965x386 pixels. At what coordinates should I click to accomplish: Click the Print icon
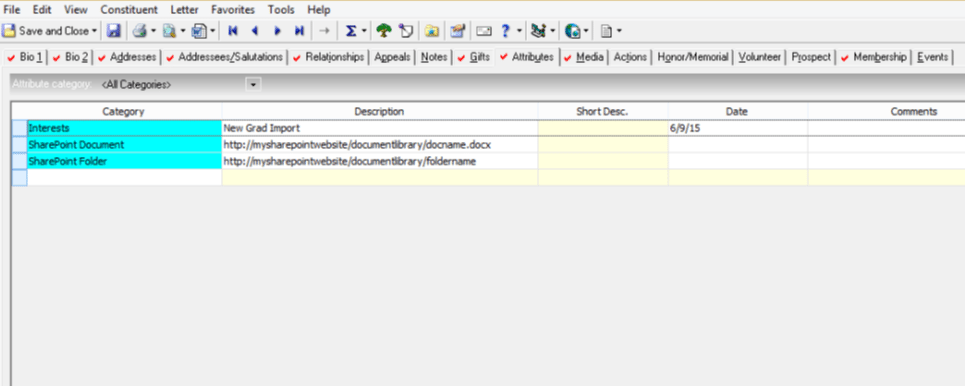click(x=140, y=31)
